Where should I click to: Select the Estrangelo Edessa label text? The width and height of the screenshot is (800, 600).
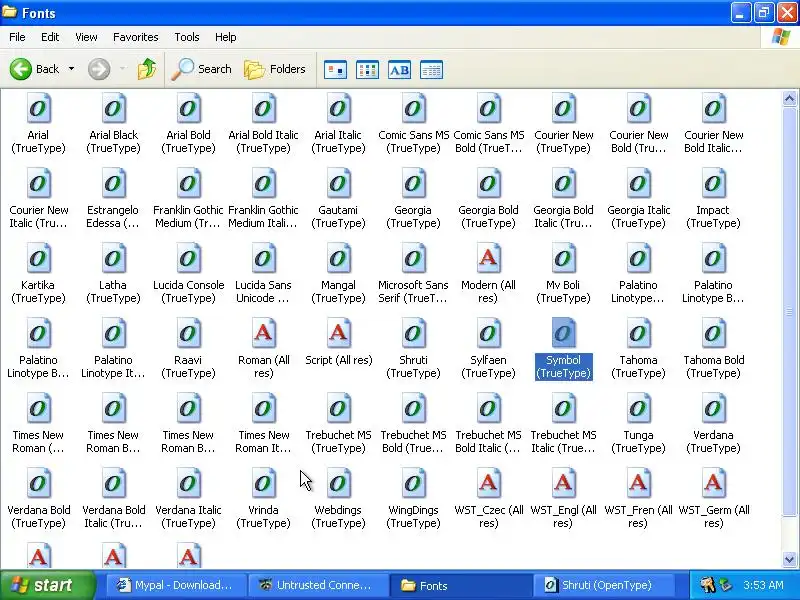[113, 217]
